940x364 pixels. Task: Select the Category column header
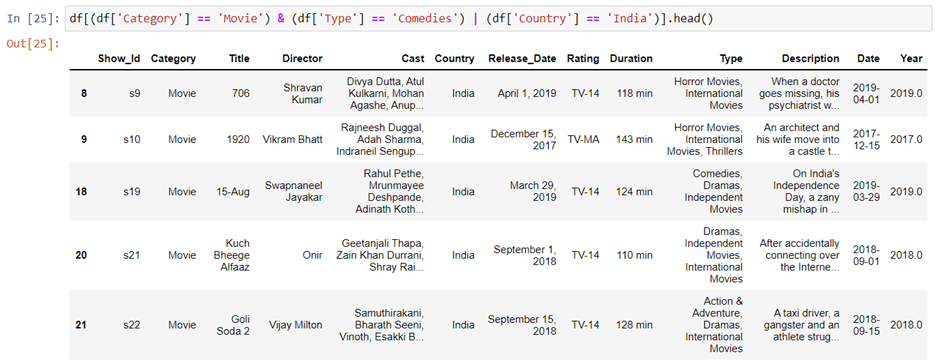tap(173, 59)
